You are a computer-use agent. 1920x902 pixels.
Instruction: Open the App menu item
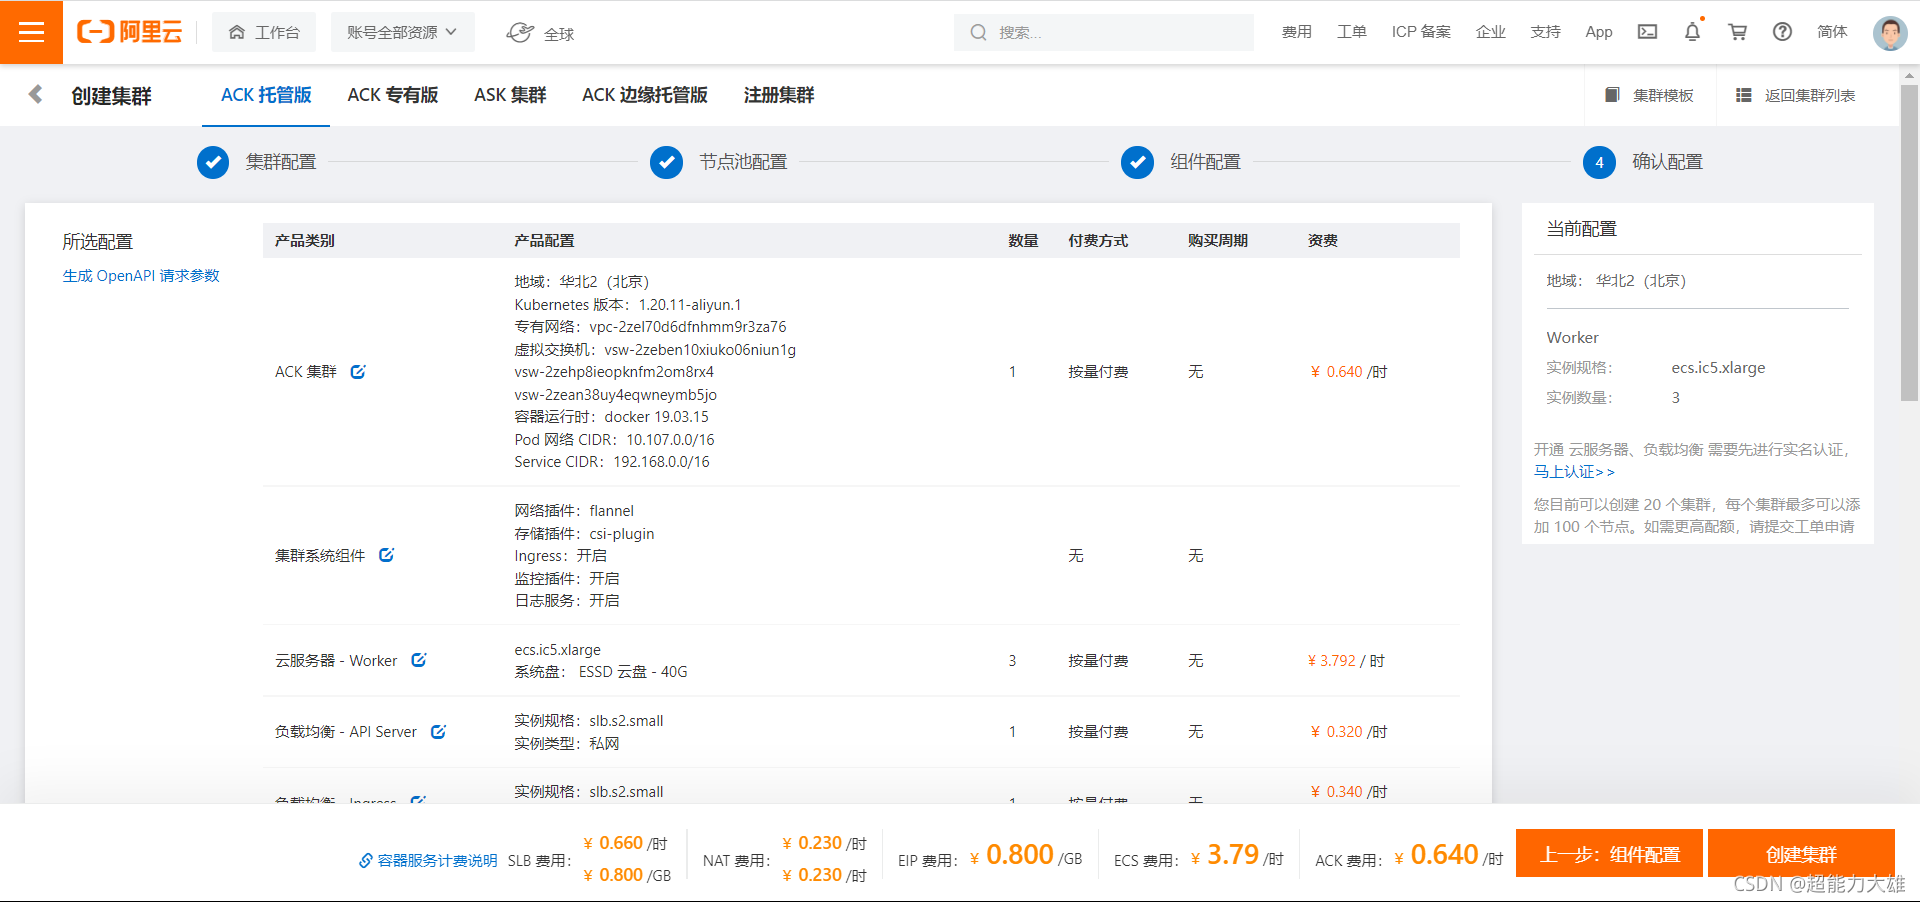pos(1598,32)
